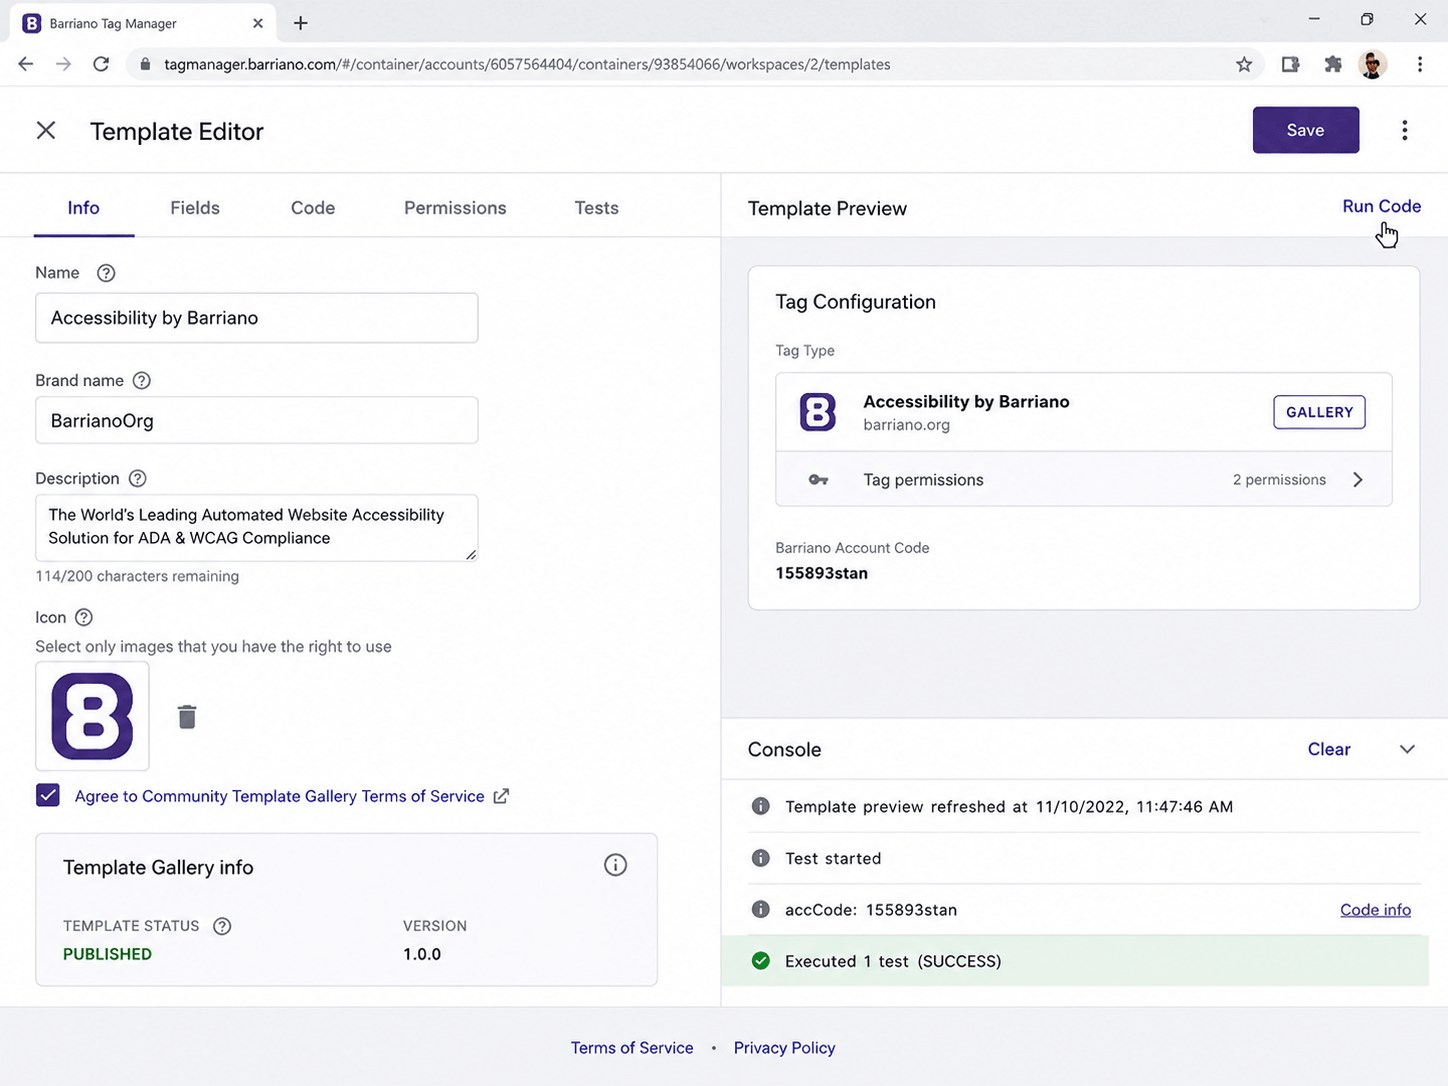Click the Name input field

coord(256,318)
